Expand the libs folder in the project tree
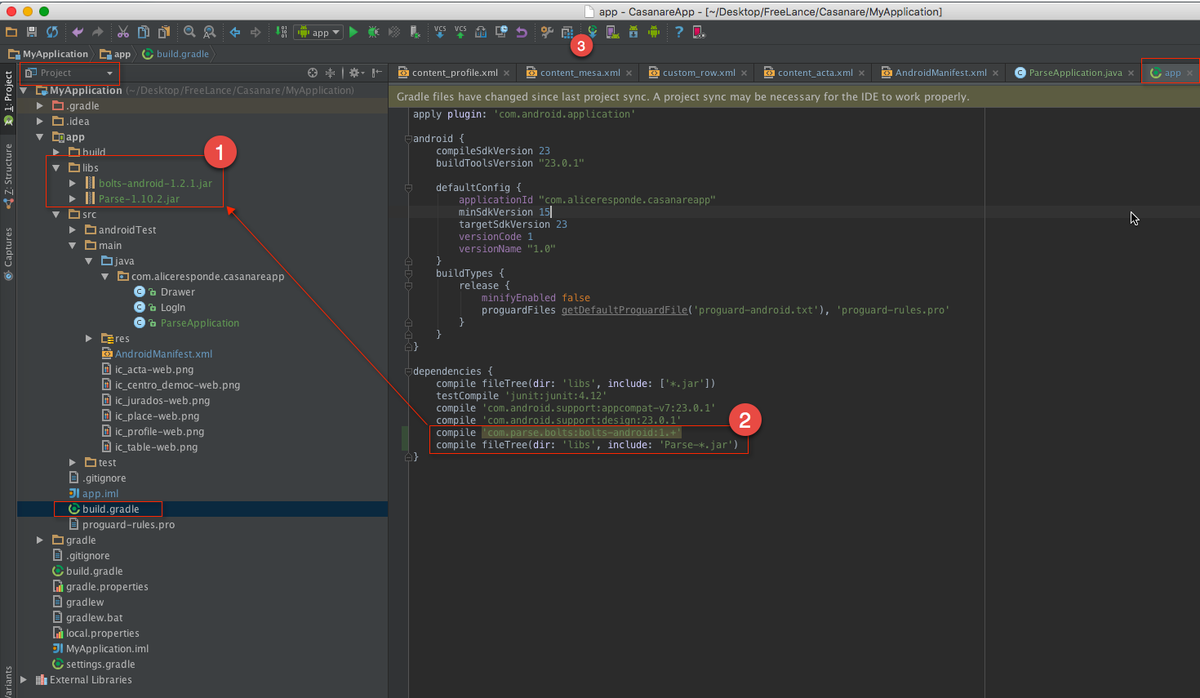The width and height of the screenshot is (1200, 698). pos(58,167)
